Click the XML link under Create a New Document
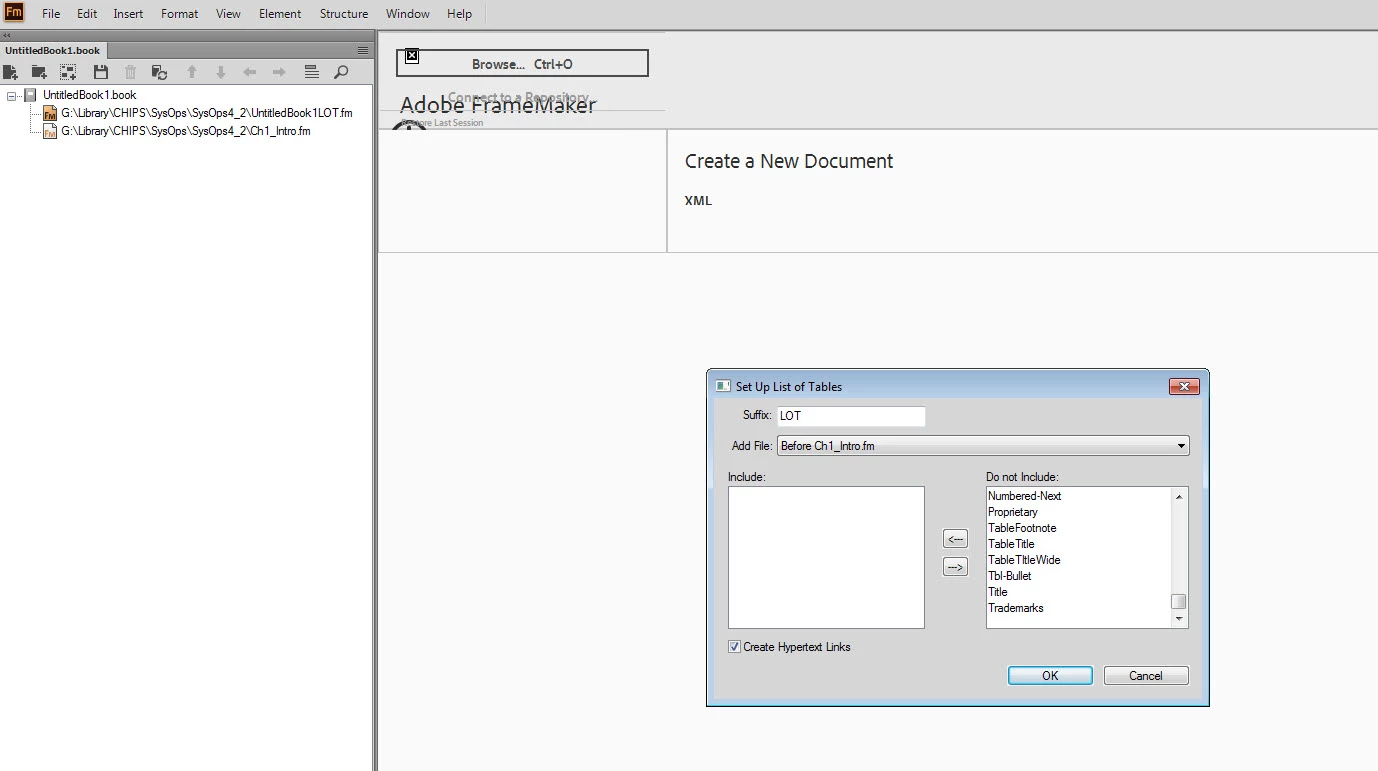 coord(698,200)
